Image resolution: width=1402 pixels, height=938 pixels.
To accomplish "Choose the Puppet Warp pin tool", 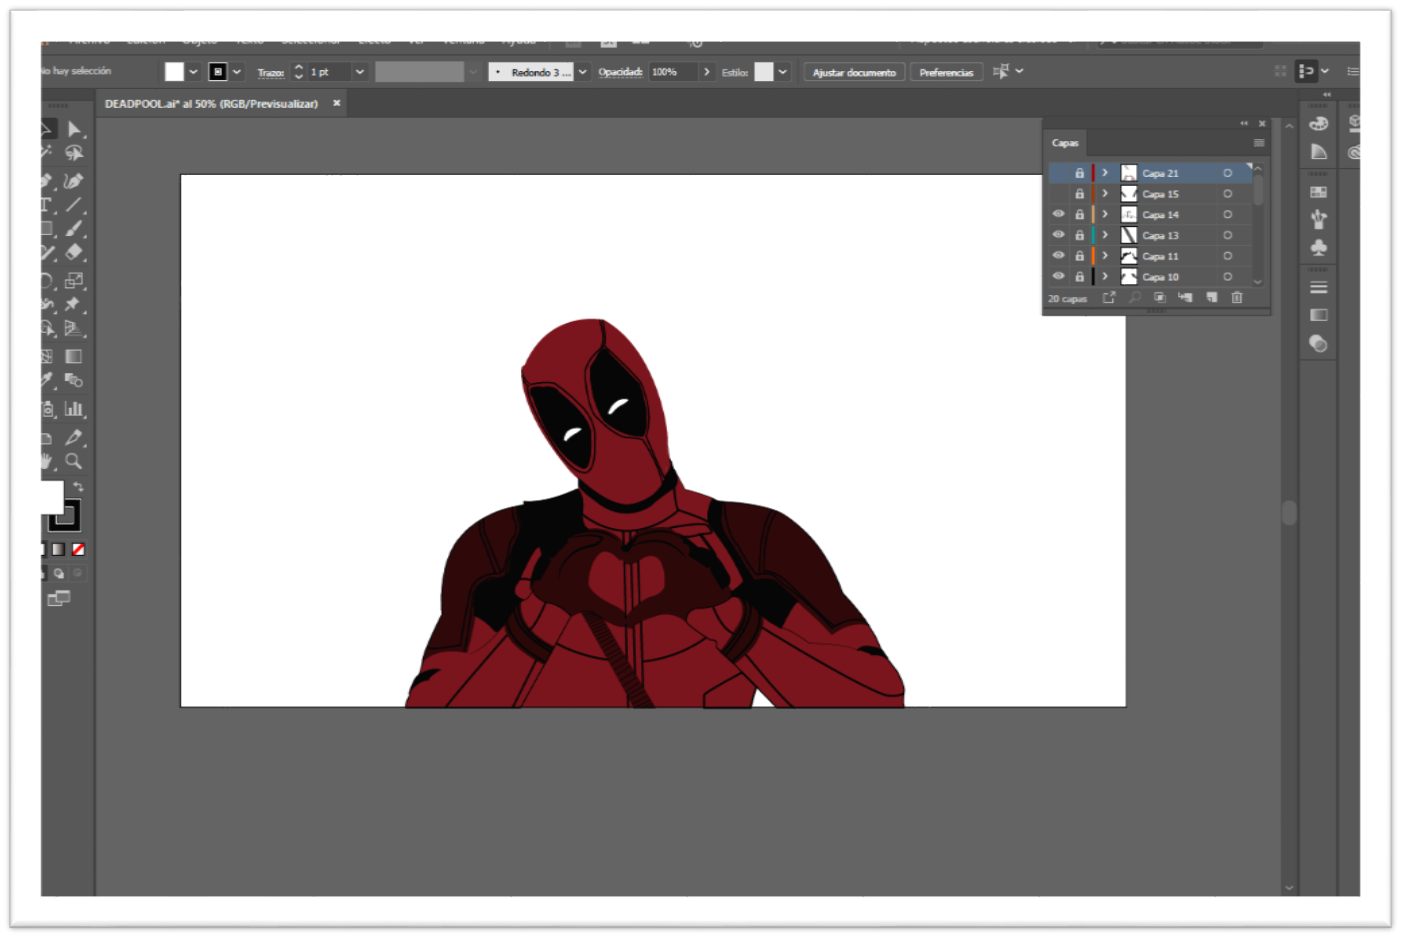I will pos(73,305).
